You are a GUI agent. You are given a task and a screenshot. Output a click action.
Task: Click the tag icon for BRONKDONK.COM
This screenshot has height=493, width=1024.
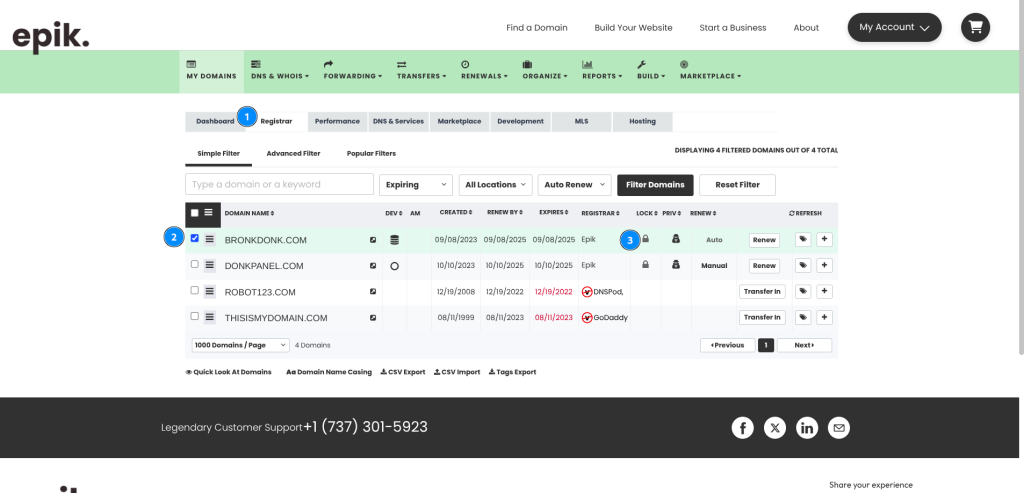point(803,240)
